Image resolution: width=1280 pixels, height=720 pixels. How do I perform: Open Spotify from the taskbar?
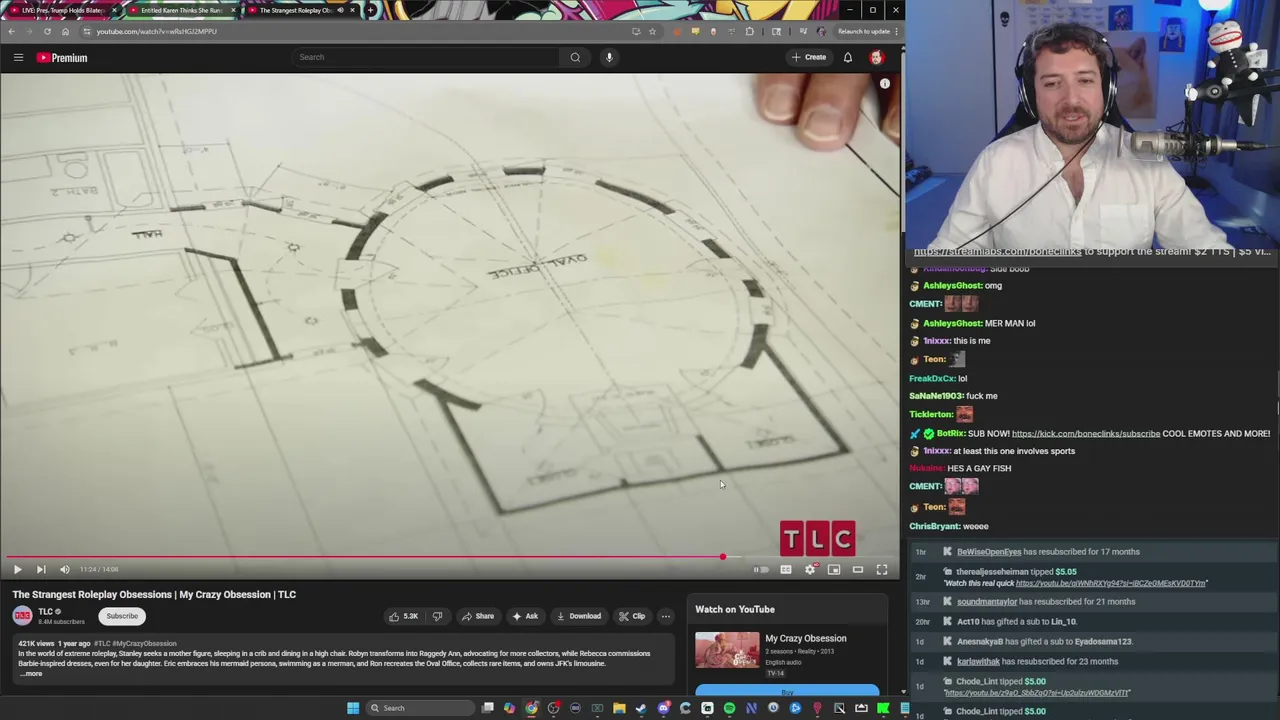(x=729, y=708)
